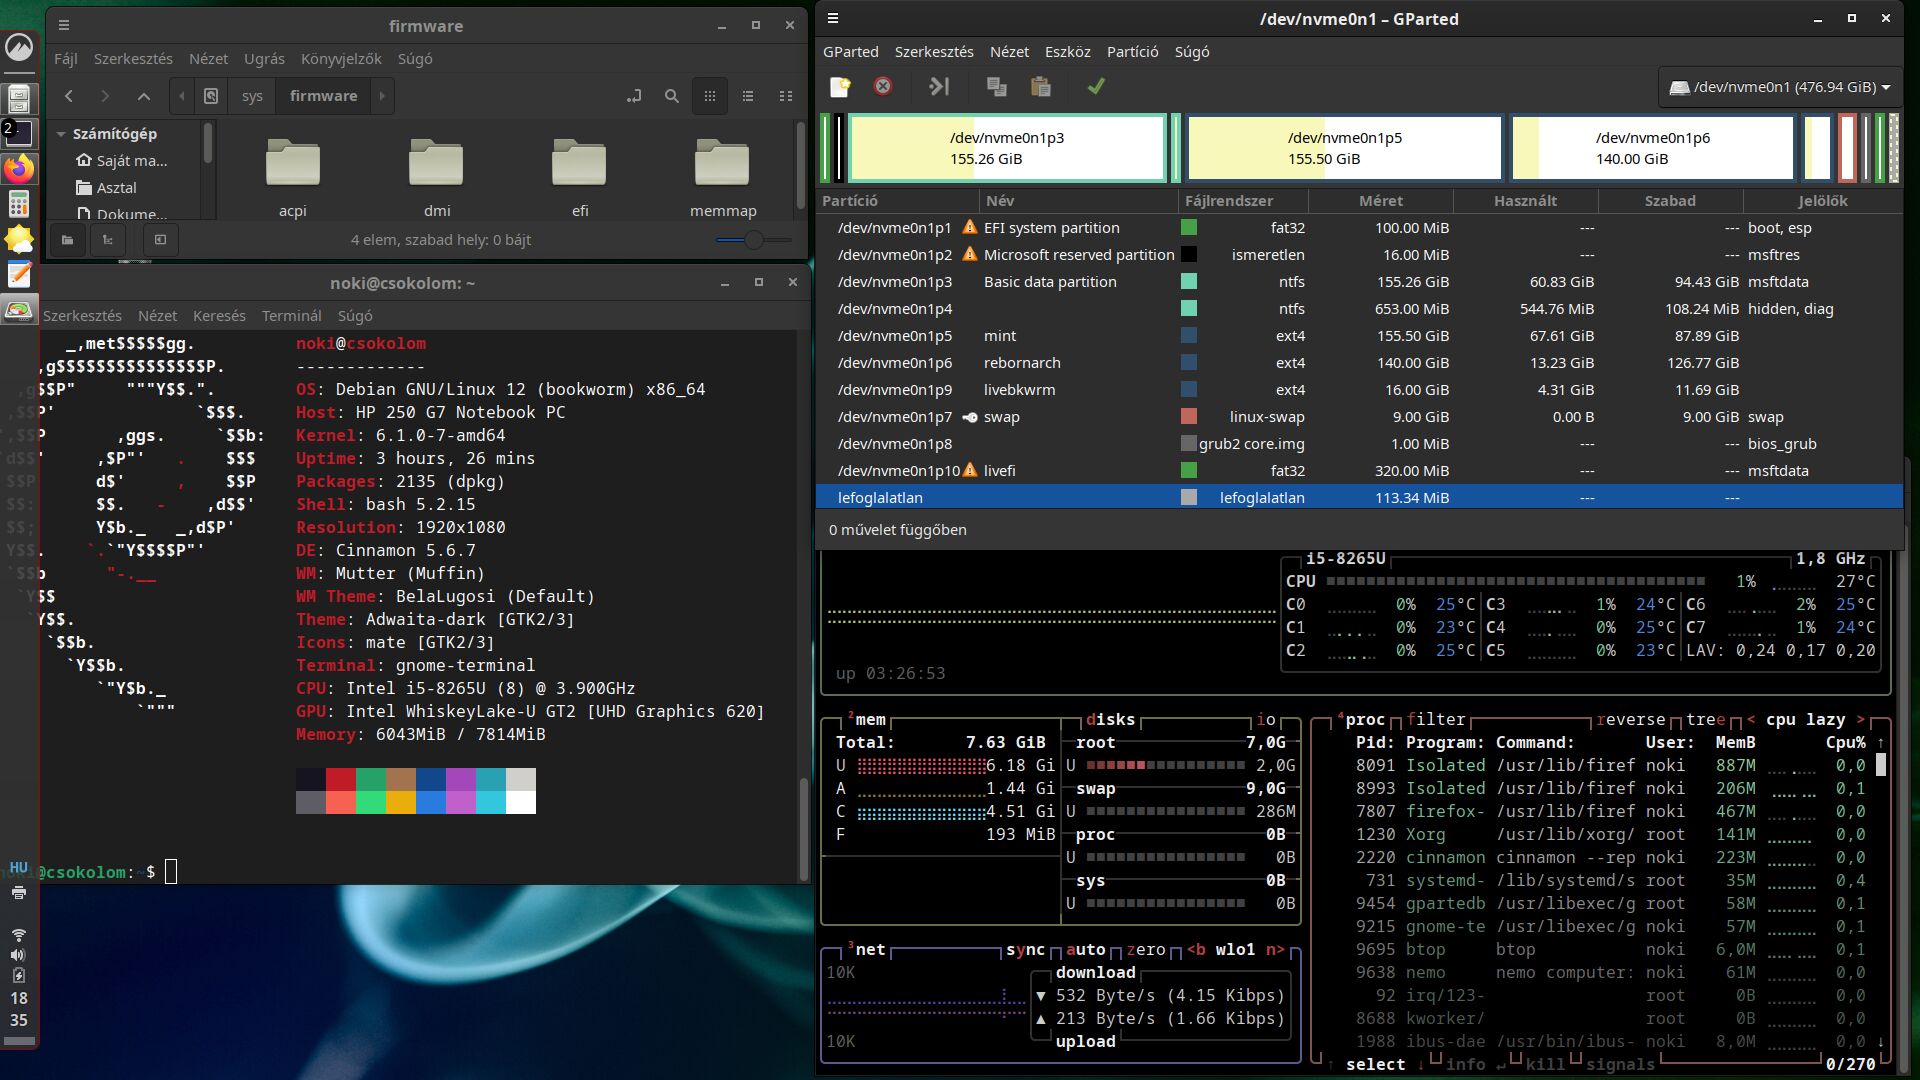Open text editor icon in left panel
The image size is (1920, 1080).
[19, 274]
